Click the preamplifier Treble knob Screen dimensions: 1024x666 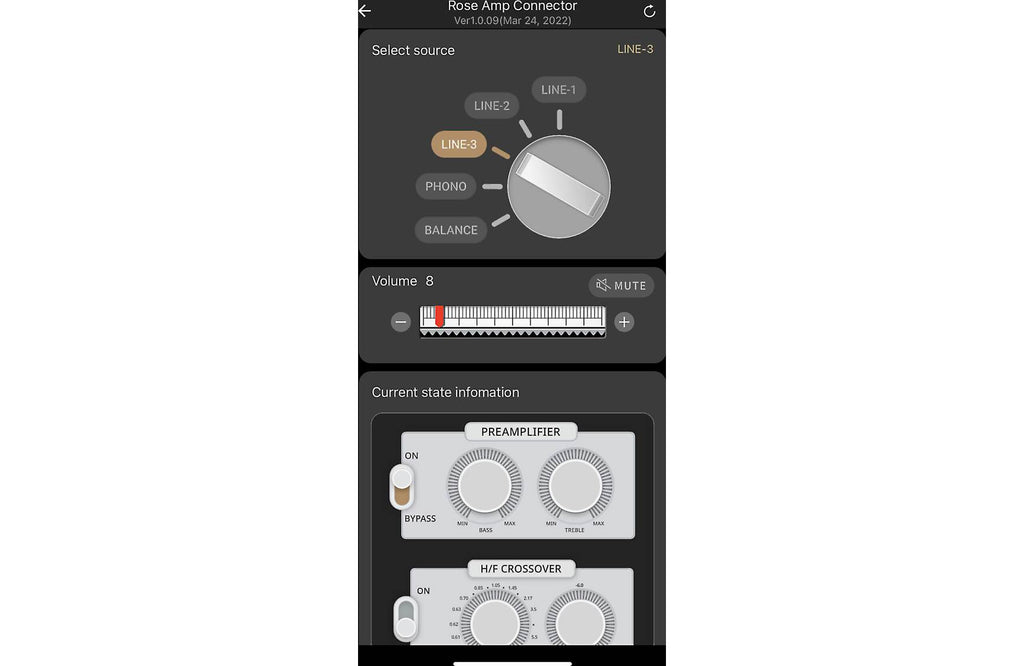(575, 486)
